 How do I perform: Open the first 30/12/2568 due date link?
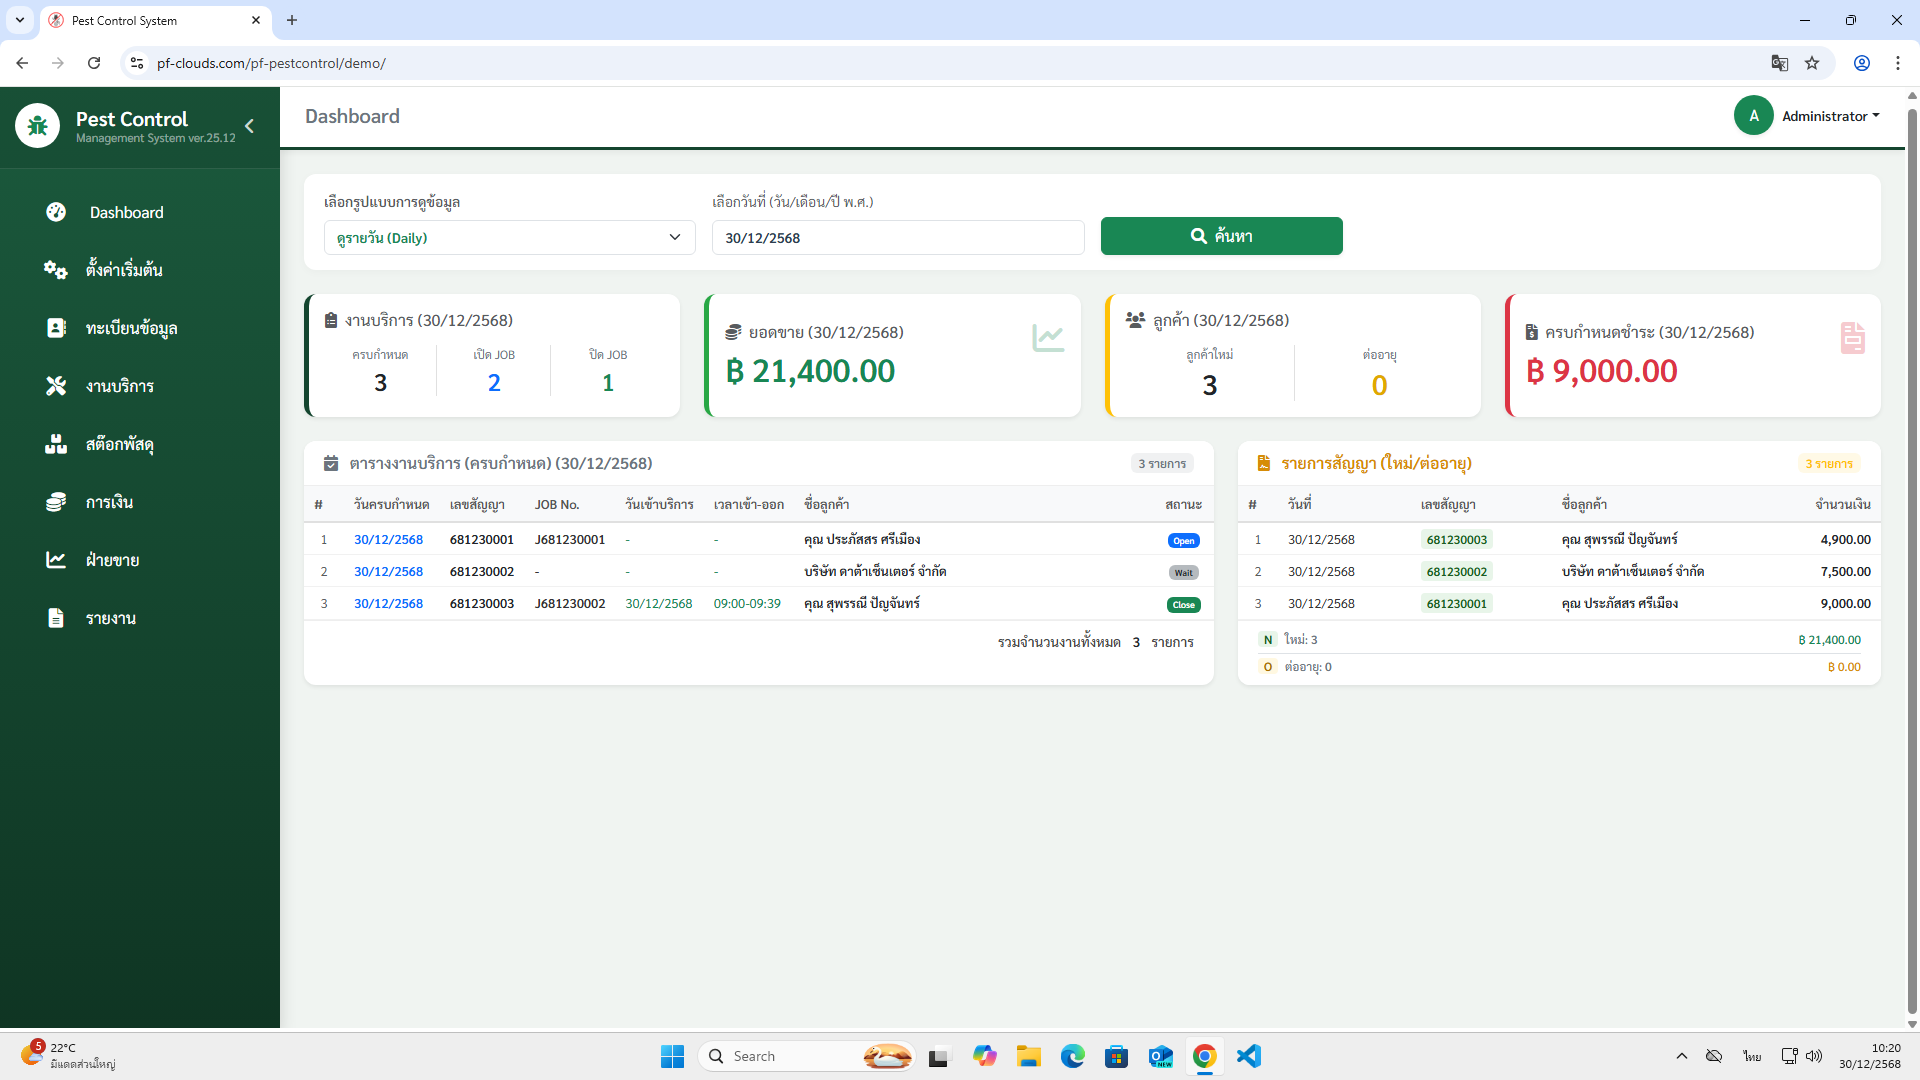388,540
